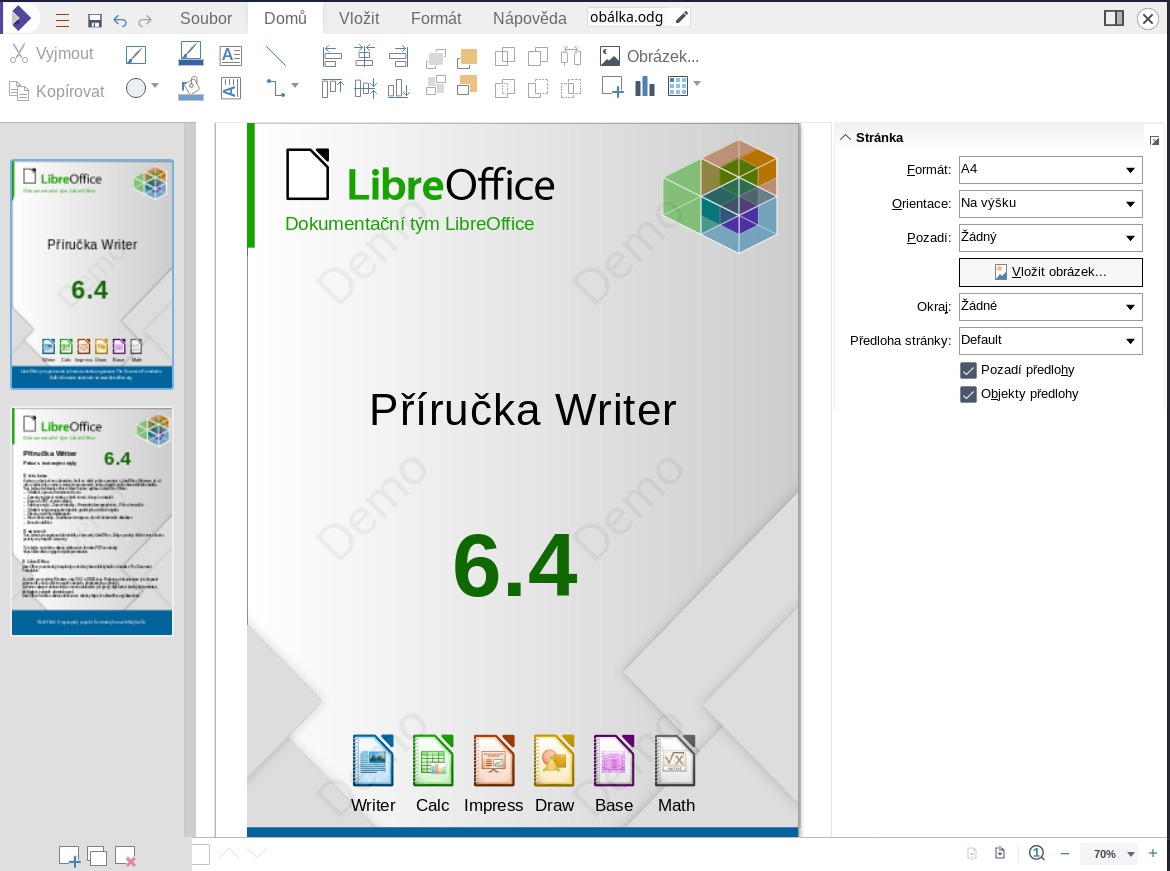Click the Vložit obrázek button

(1050, 272)
